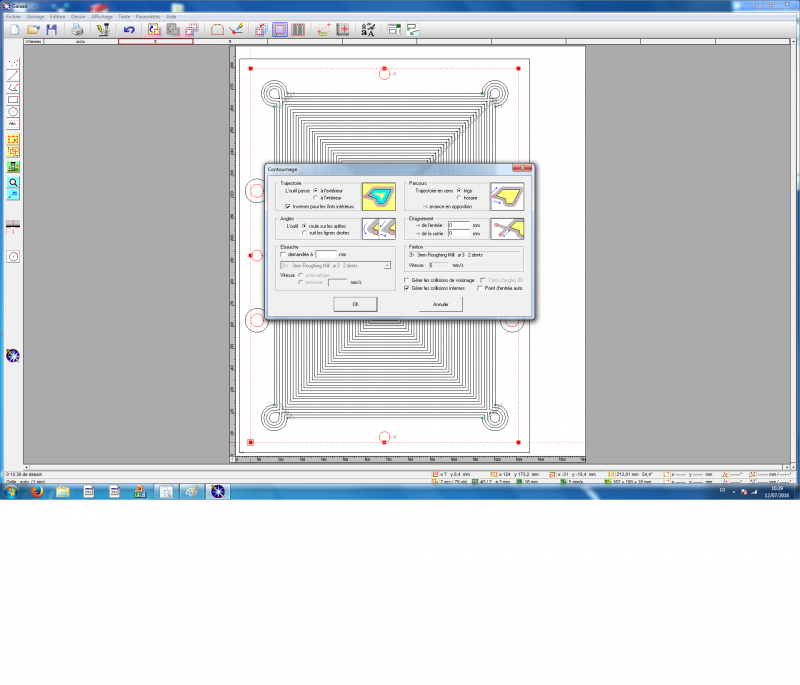Open folder icon in top toolbar

pyautogui.click(x=33, y=30)
